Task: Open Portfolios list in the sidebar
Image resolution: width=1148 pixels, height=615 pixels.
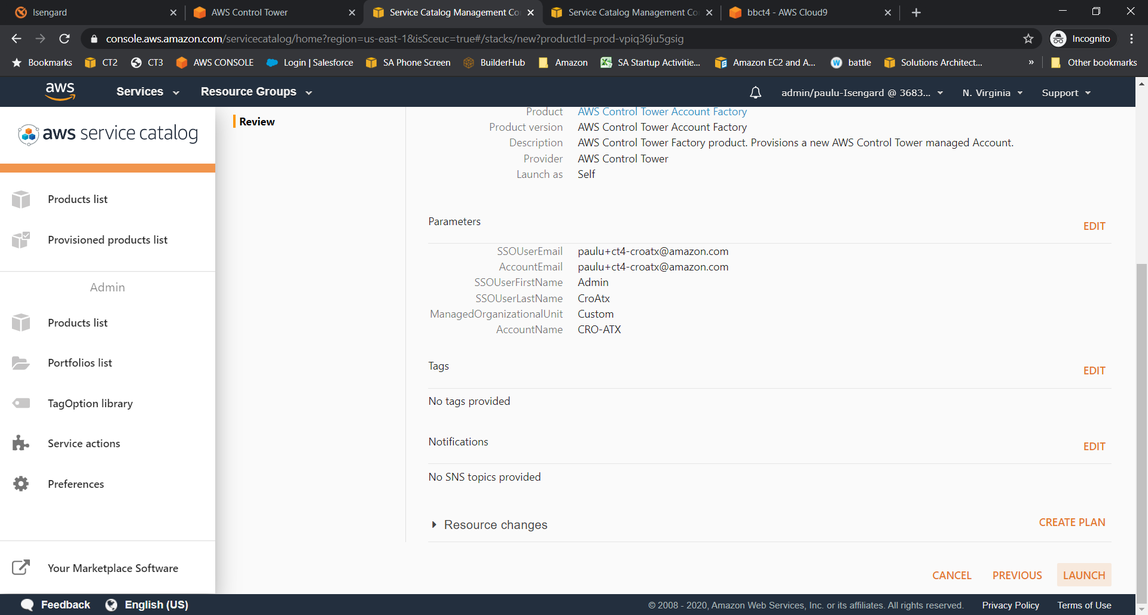Action: pos(80,363)
